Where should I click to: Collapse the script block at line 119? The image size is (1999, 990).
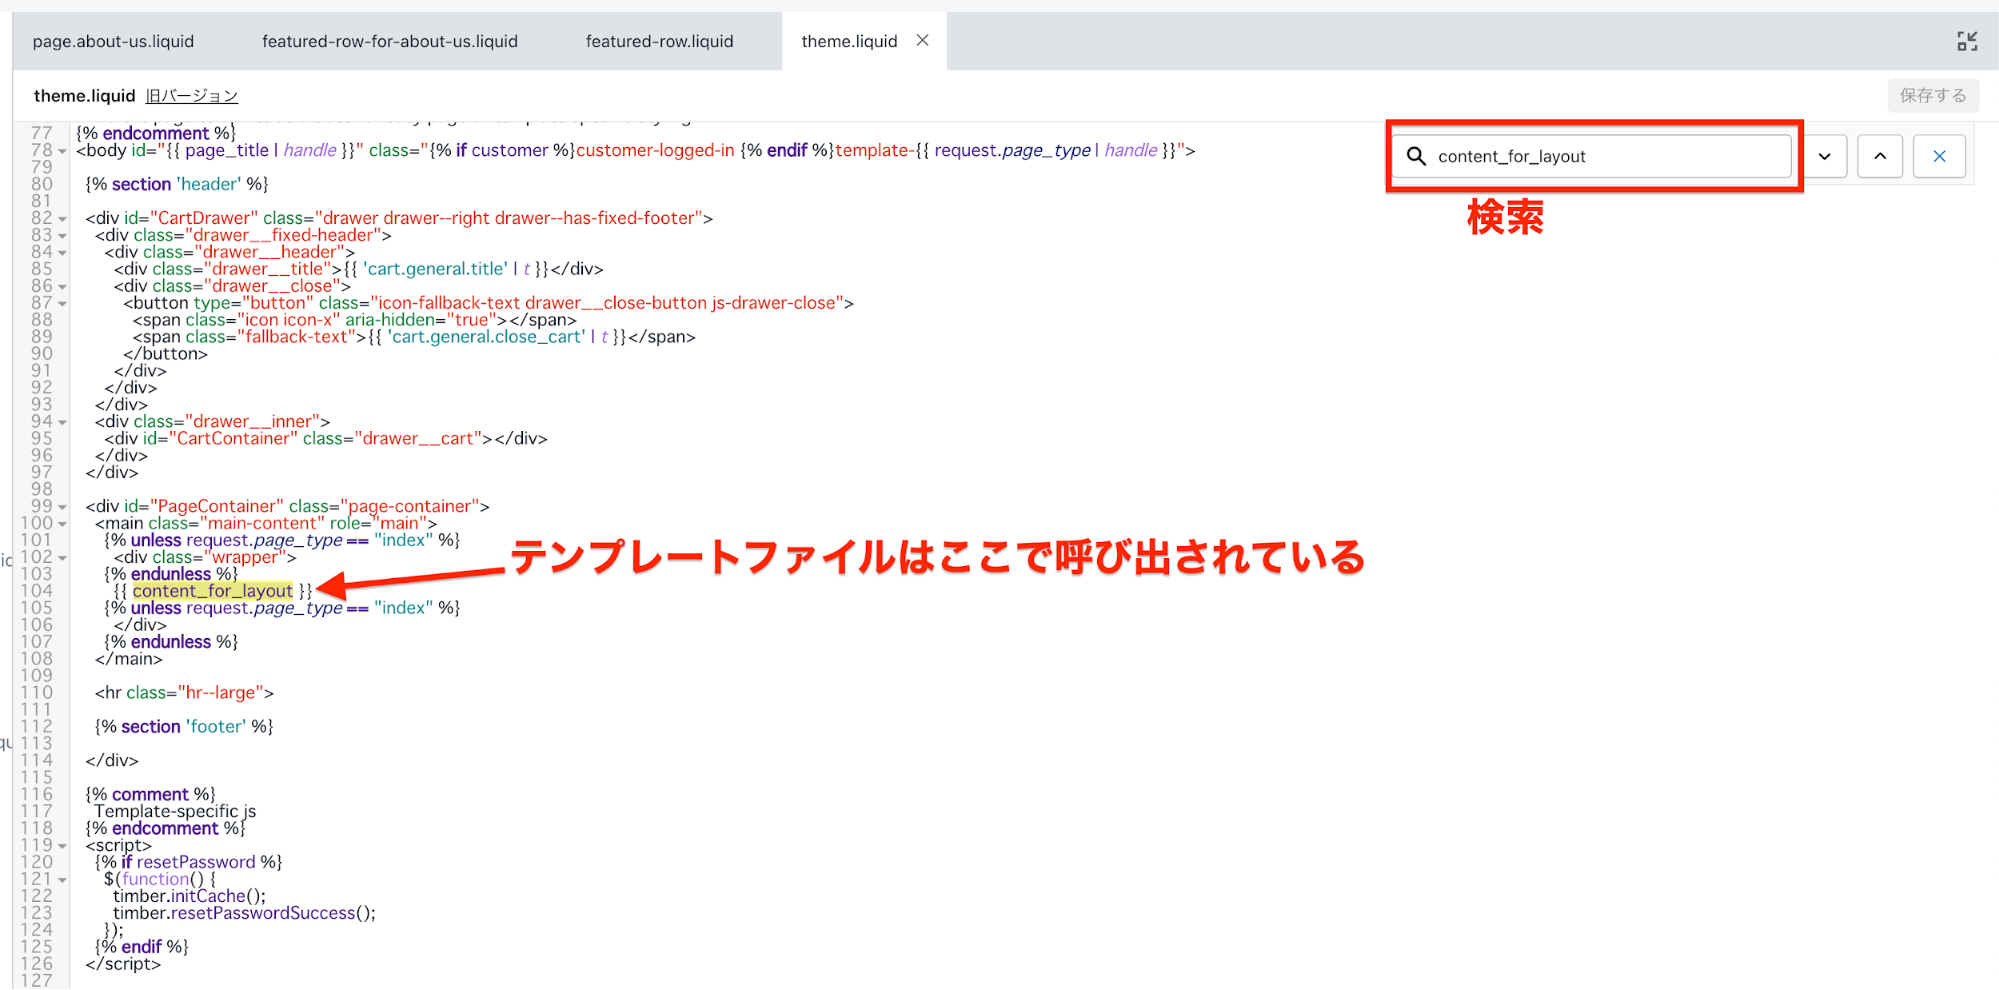(x=62, y=846)
